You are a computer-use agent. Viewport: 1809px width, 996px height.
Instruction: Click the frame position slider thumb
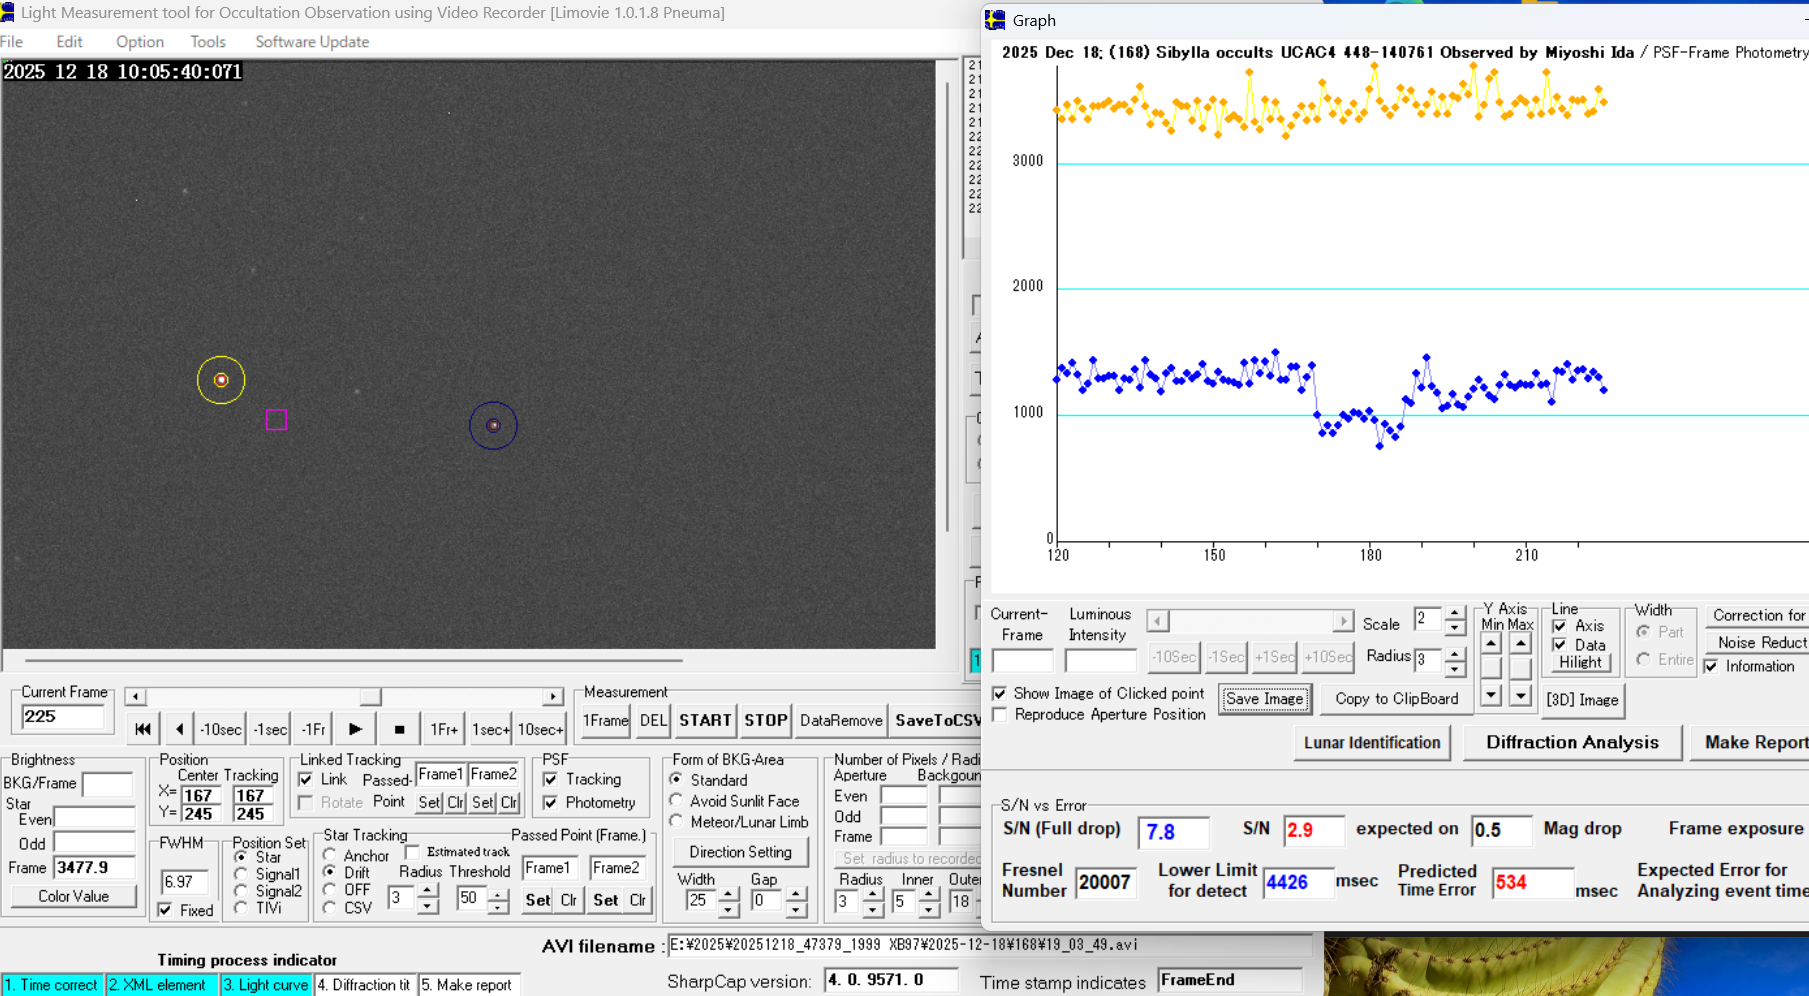point(370,697)
